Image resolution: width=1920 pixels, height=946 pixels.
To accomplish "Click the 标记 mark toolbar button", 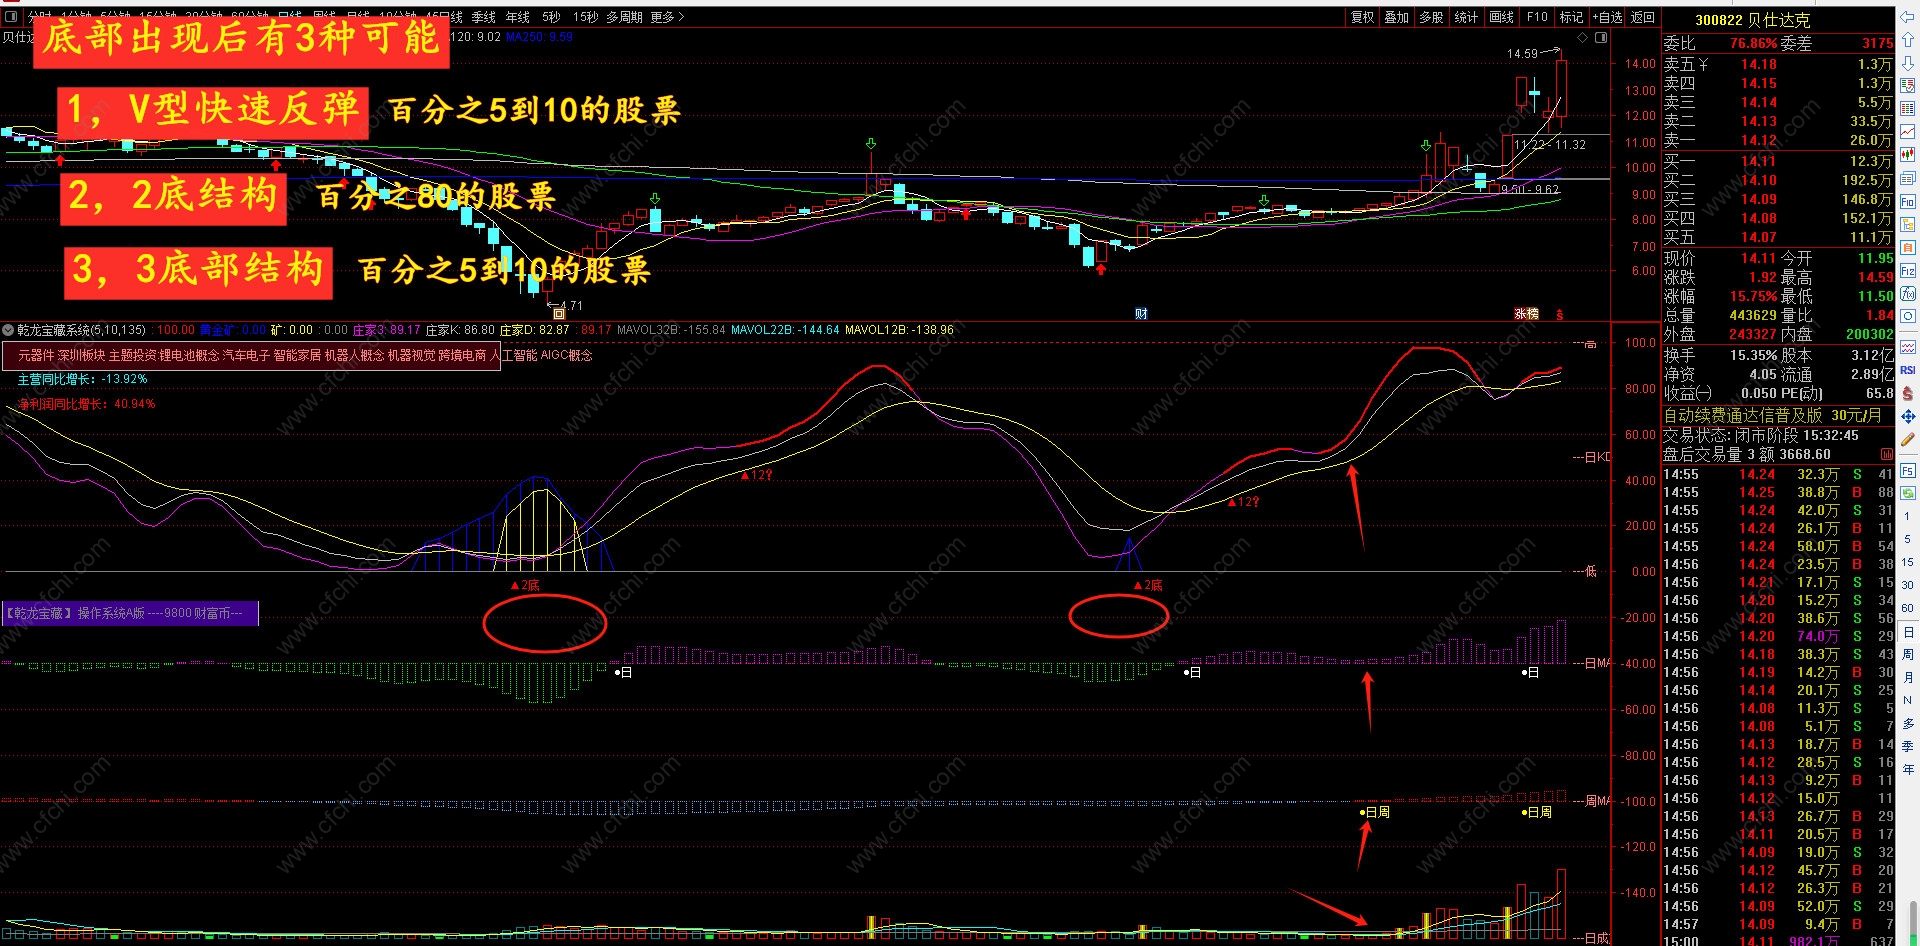I will pyautogui.click(x=1572, y=17).
